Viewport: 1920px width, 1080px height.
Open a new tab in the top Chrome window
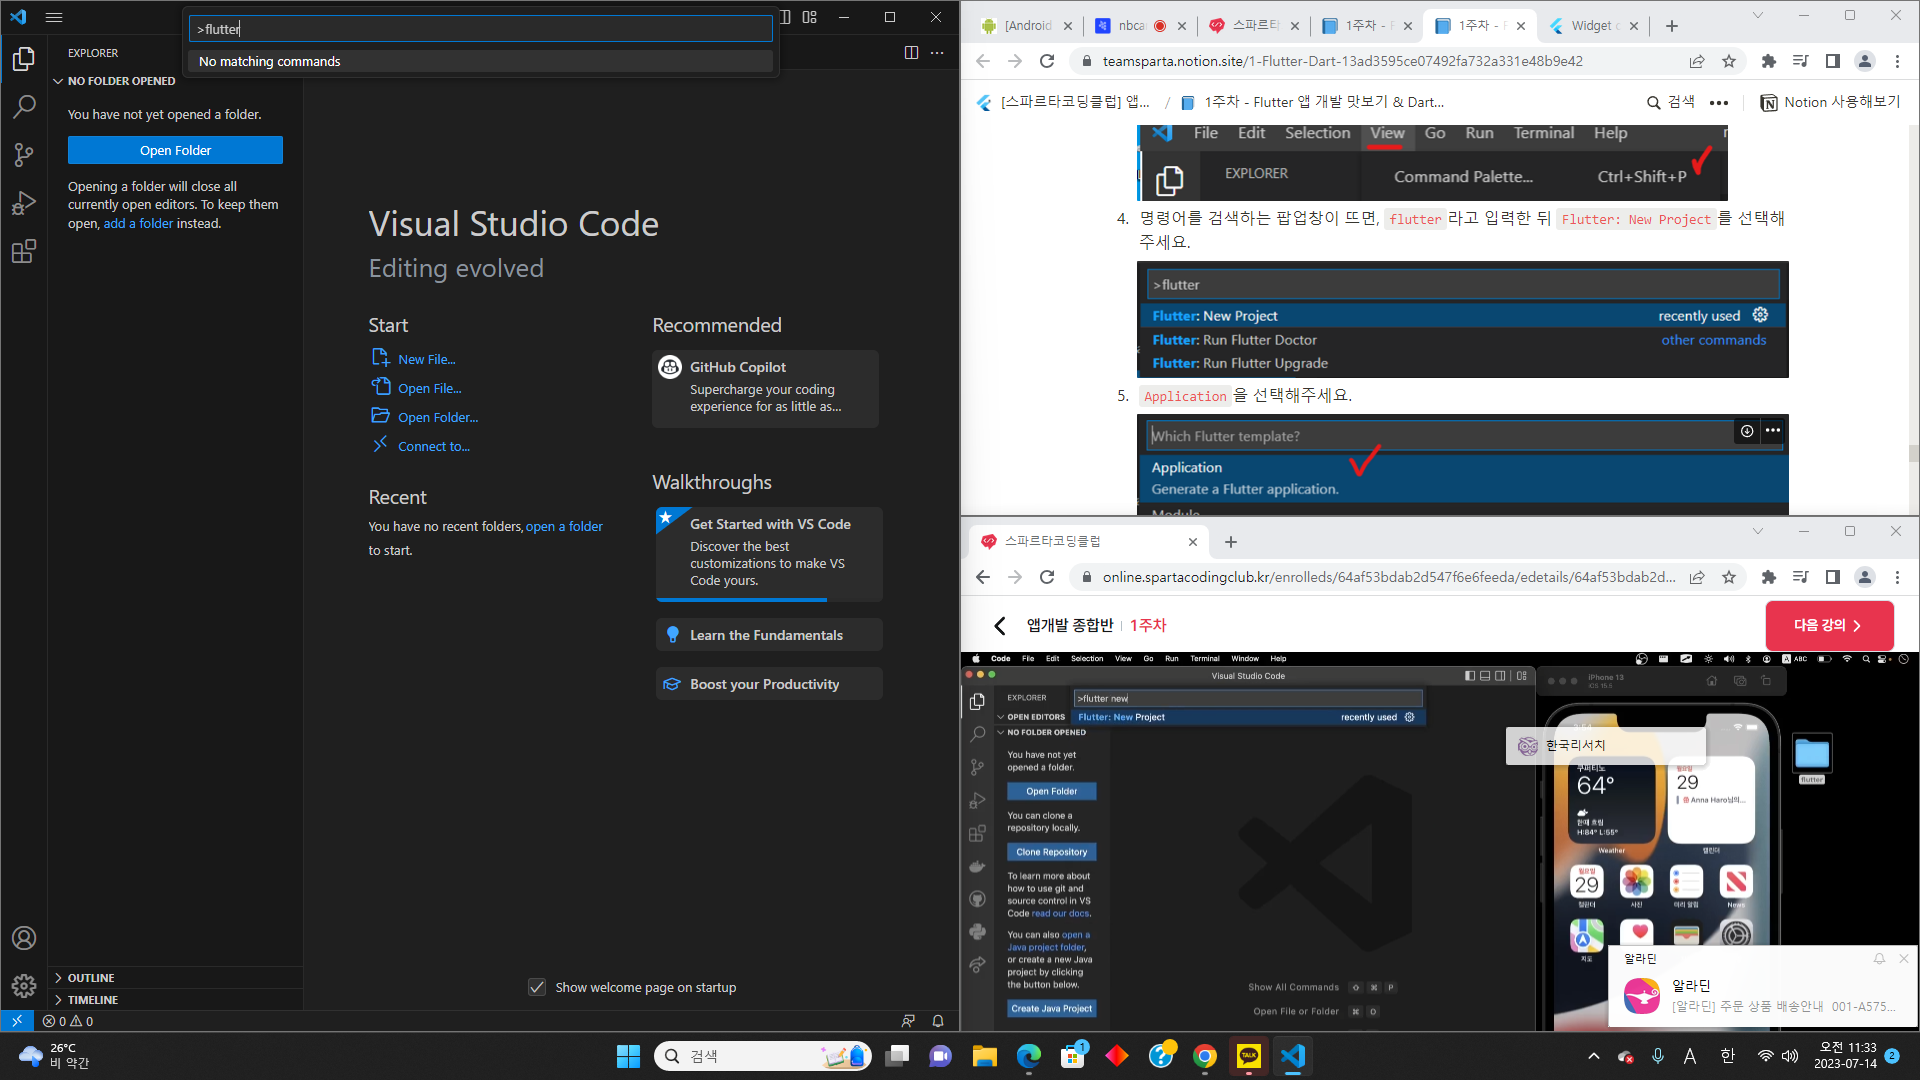click(1672, 26)
